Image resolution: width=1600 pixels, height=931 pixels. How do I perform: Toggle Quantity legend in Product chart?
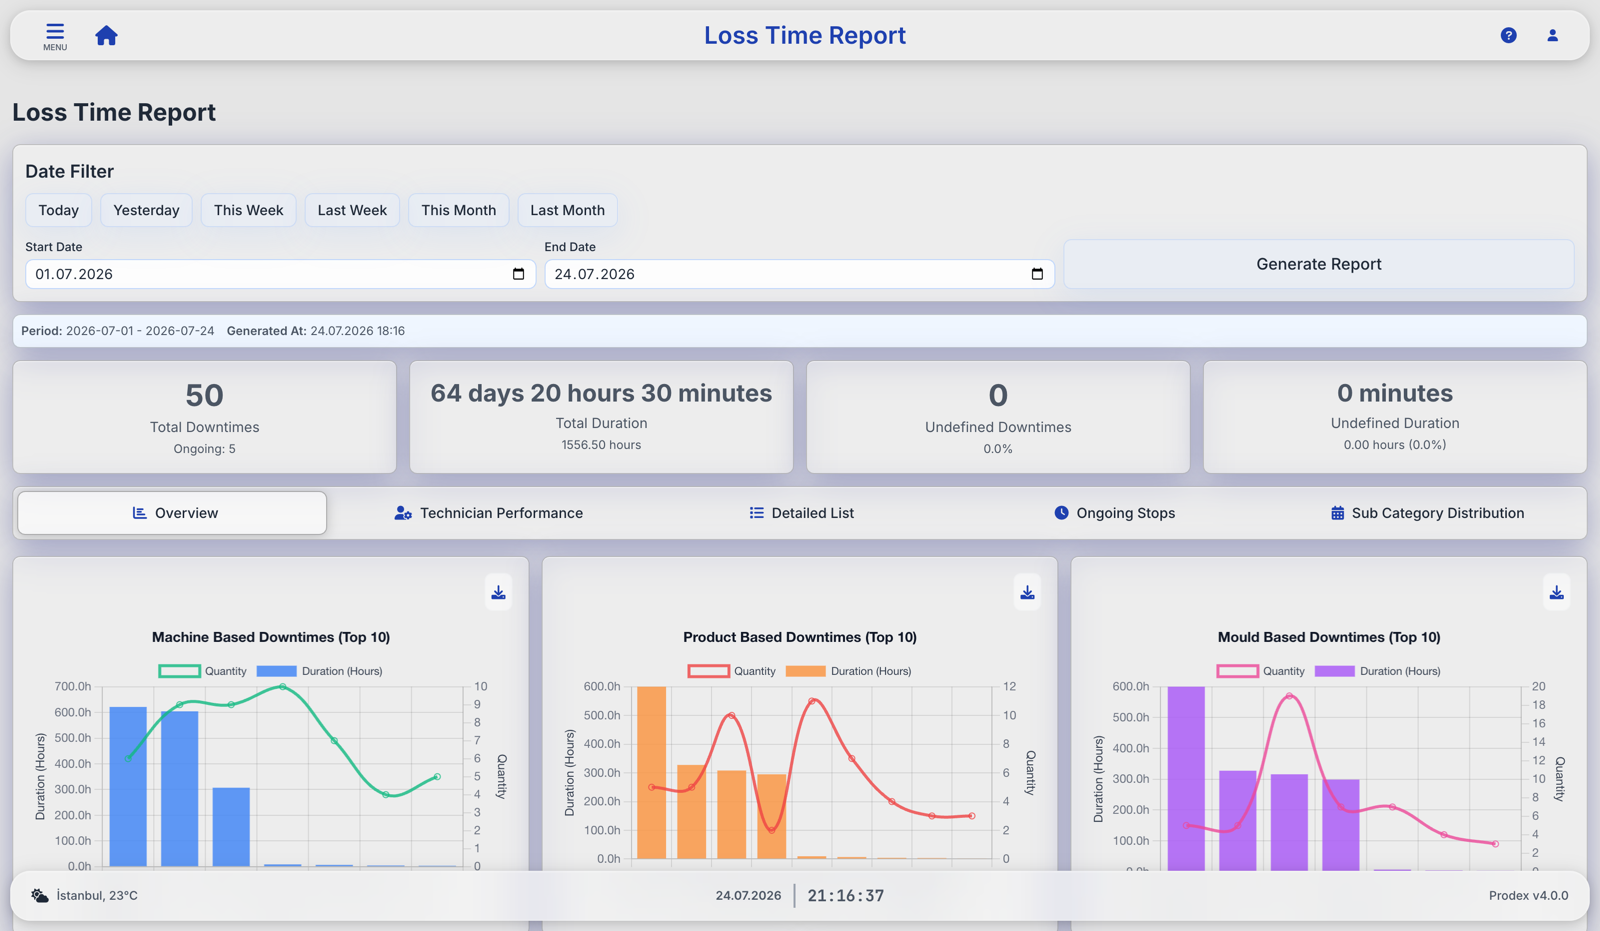(x=731, y=671)
